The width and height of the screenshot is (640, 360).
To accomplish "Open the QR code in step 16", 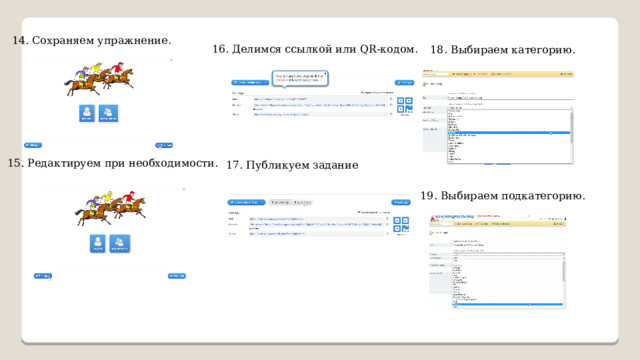I will tap(405, 105).
